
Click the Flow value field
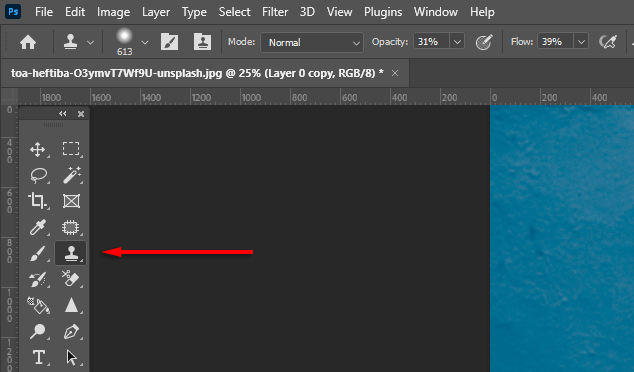pyautogui.click(x=554, y=42)
